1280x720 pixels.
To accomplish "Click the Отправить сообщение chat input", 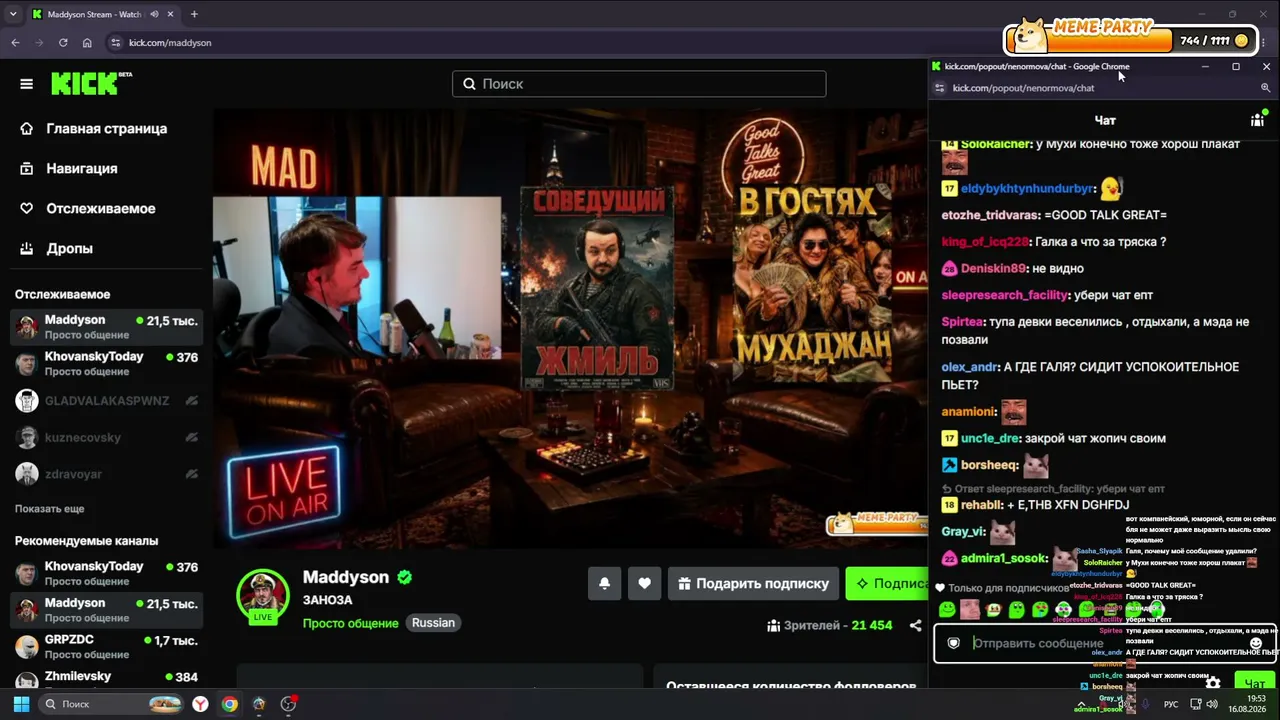I will tap(1105, 643).
